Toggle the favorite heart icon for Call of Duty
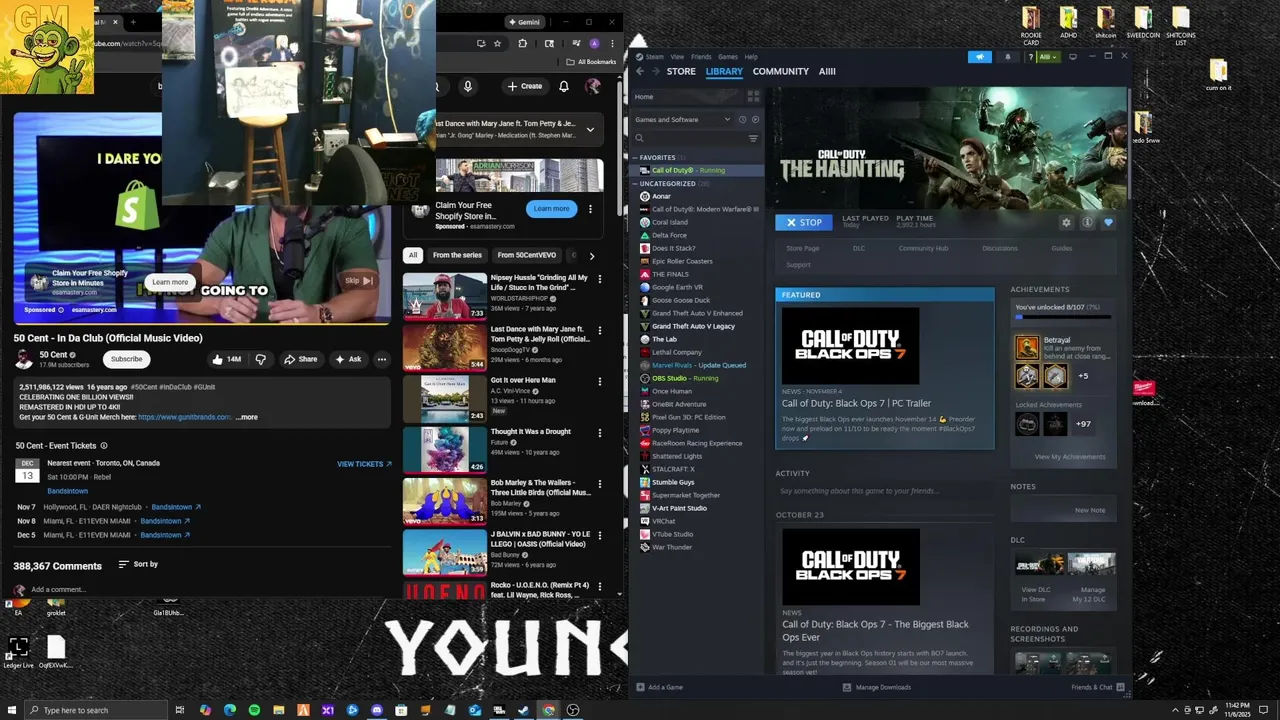The height and width of the screenshot is (720, 1280). click(1108, 223)
